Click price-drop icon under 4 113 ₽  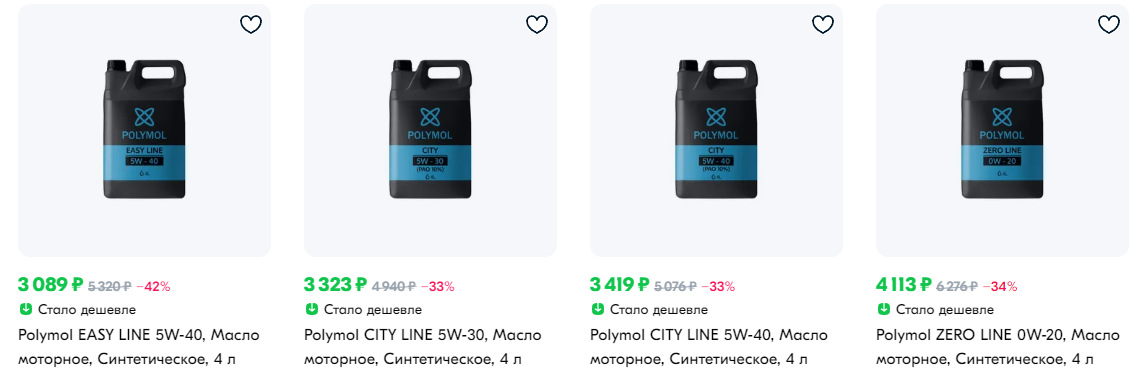883,310
